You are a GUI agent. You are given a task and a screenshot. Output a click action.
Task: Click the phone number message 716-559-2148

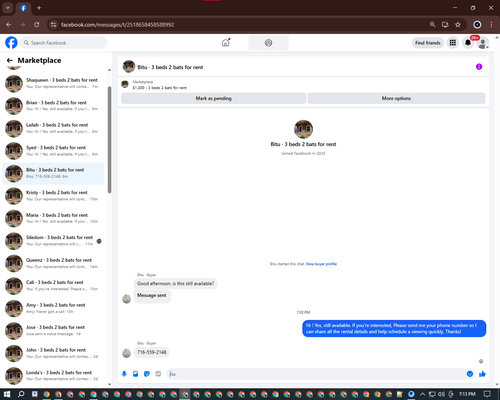pyautogui.click(x=152, y=352)
